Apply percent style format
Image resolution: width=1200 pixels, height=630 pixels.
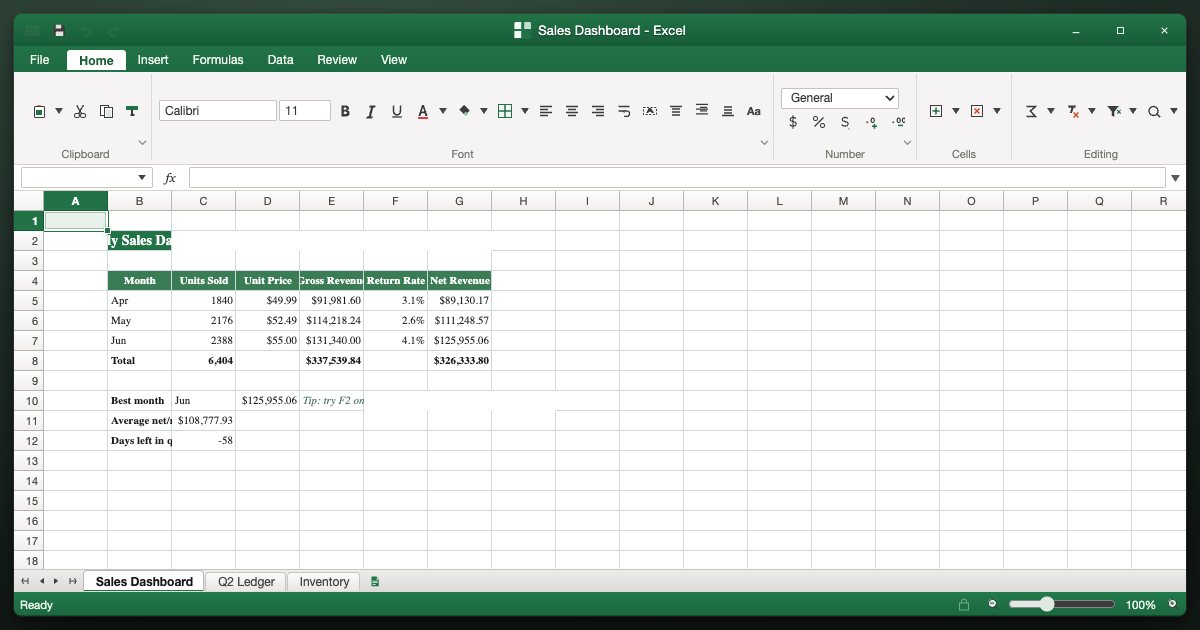(x=819, y=122)
